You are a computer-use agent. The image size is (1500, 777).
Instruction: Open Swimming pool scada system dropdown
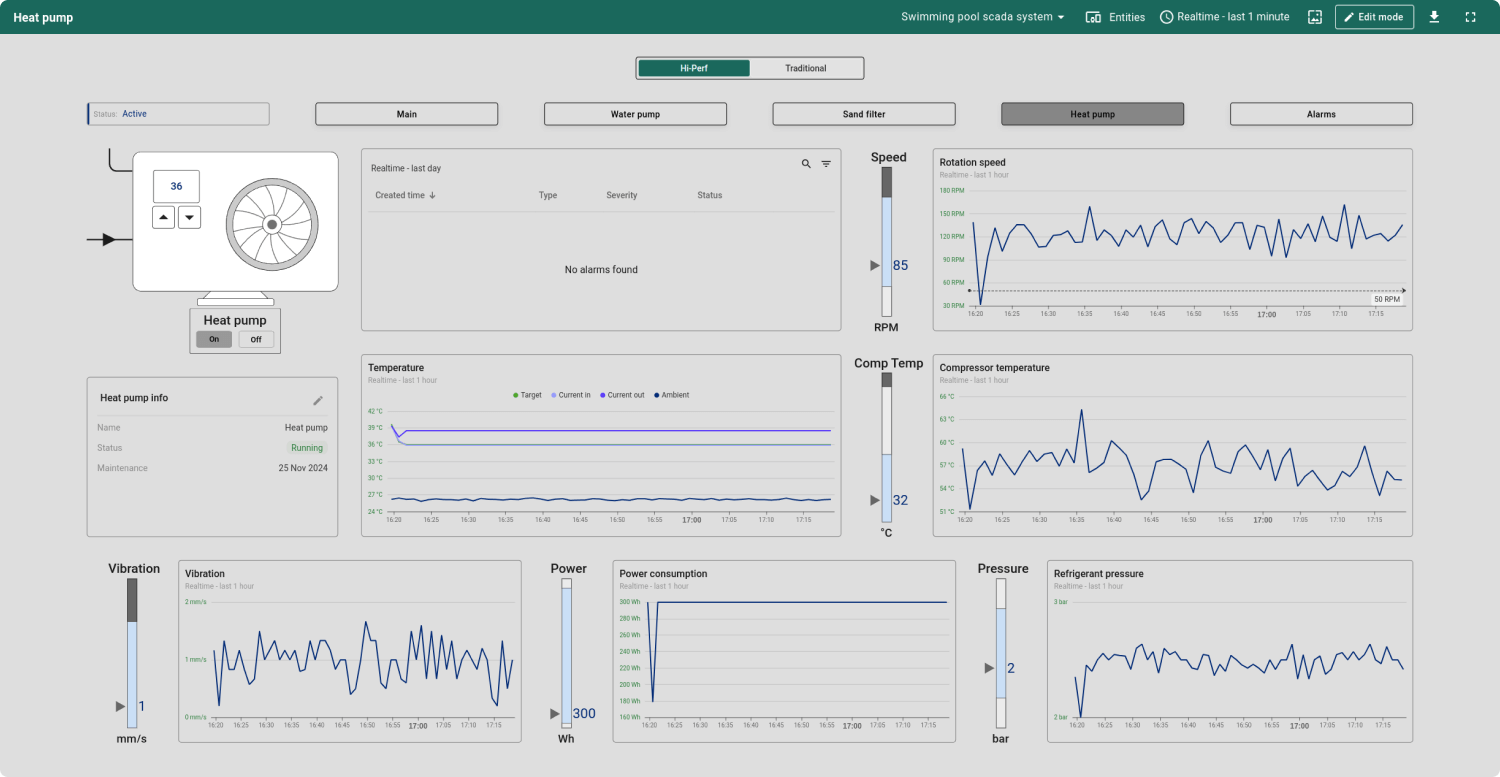coord(983,17)
